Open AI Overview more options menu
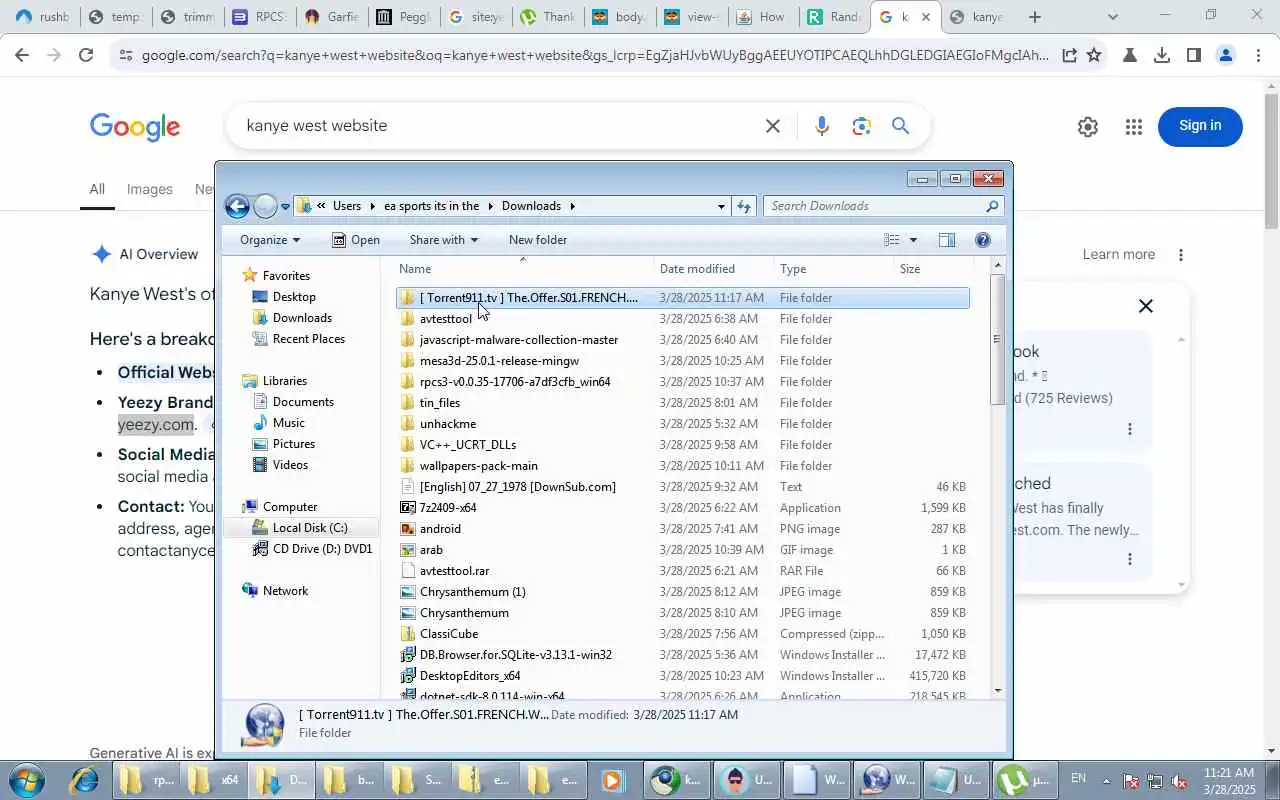The height and width of the screenshot is (800, 1280). (1181, 255)
